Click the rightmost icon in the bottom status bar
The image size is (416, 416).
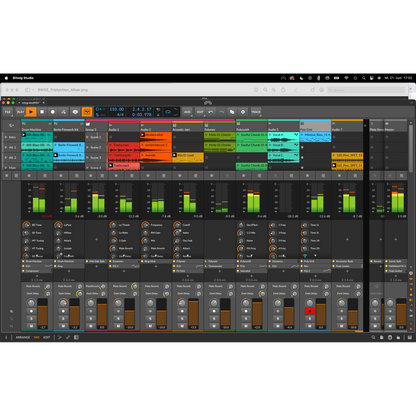pyautogui.click(x=410, y=337)
